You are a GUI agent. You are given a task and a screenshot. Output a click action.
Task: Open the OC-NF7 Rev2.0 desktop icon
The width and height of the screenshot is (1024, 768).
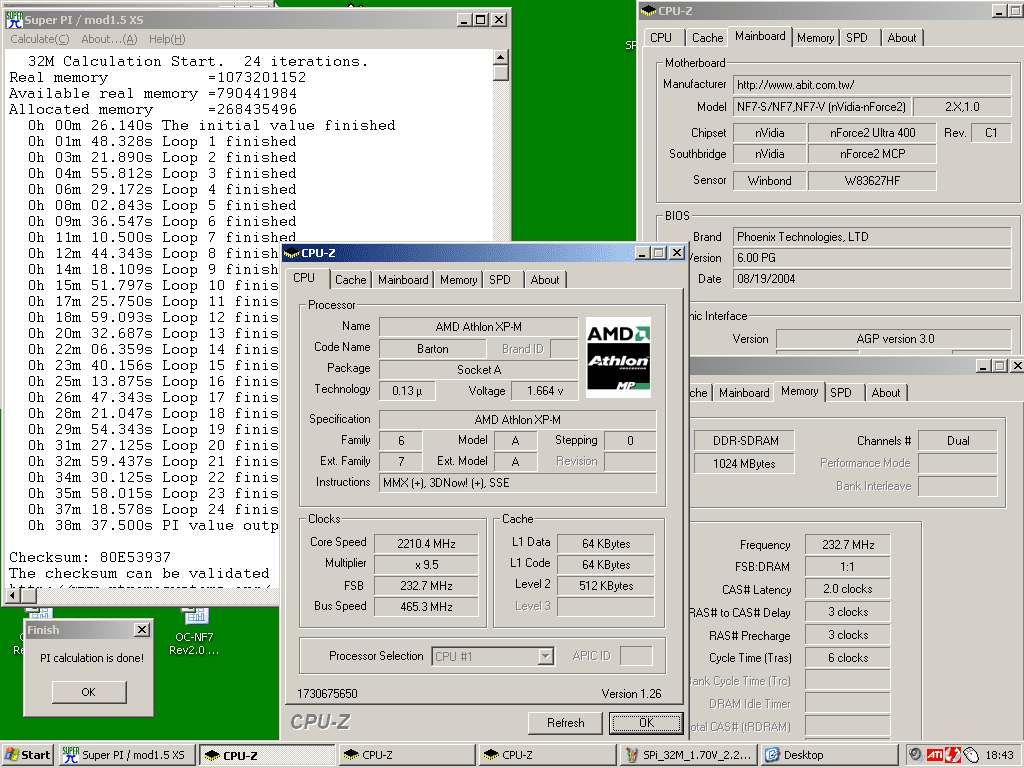[x=195, y=632]
